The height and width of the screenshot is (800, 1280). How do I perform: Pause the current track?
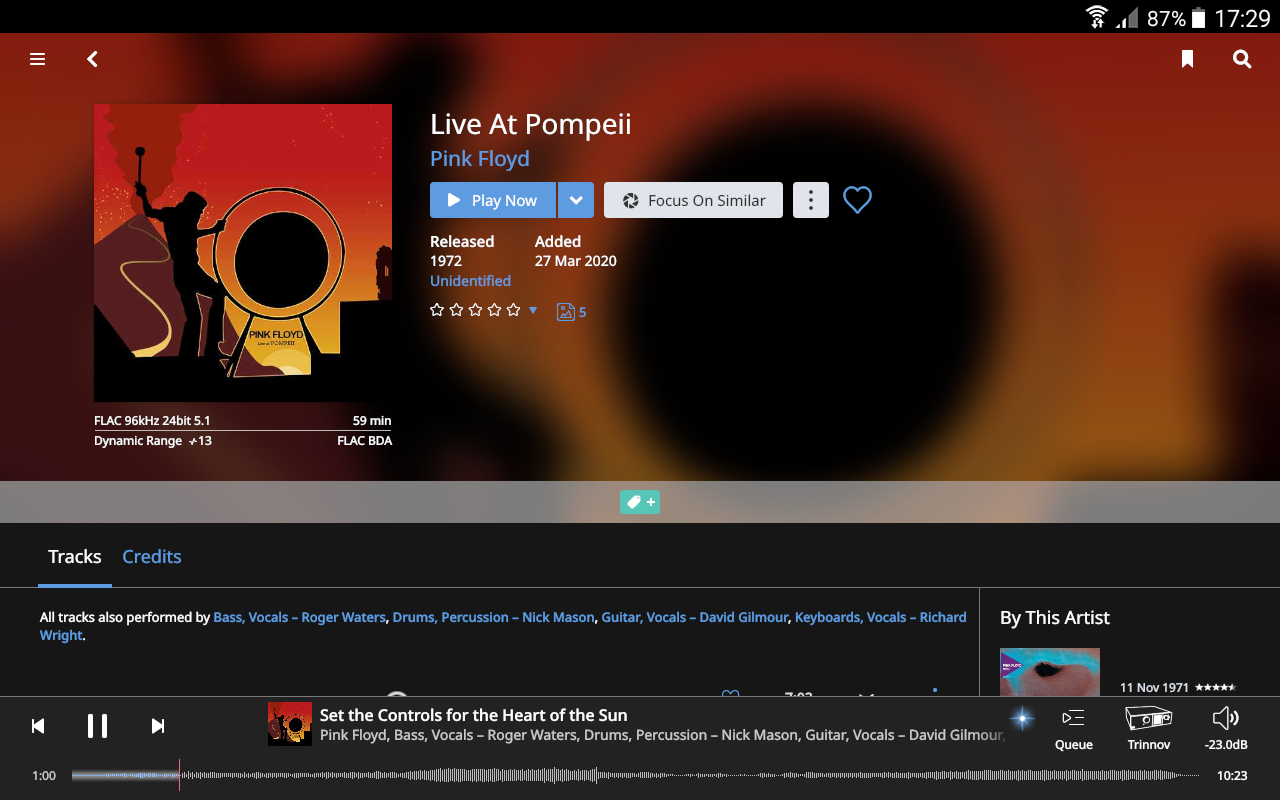[97, 726]
